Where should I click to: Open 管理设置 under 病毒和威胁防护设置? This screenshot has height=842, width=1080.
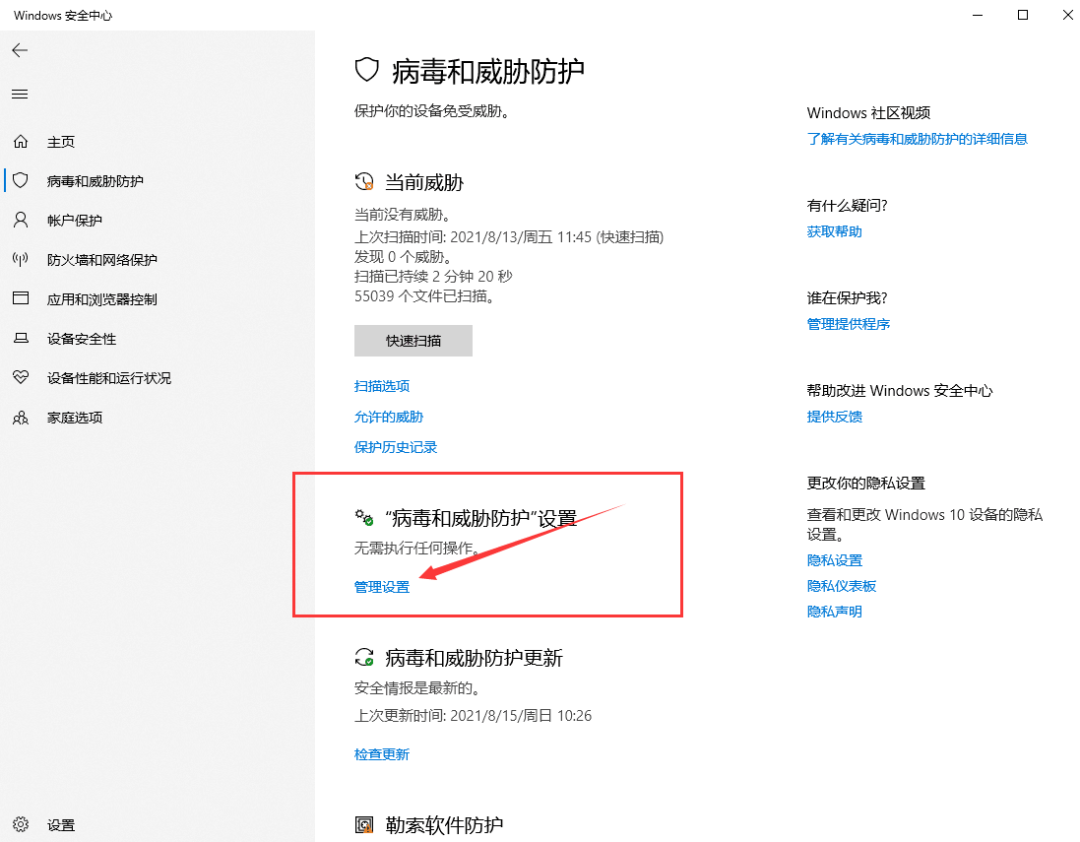coord(381,587)
